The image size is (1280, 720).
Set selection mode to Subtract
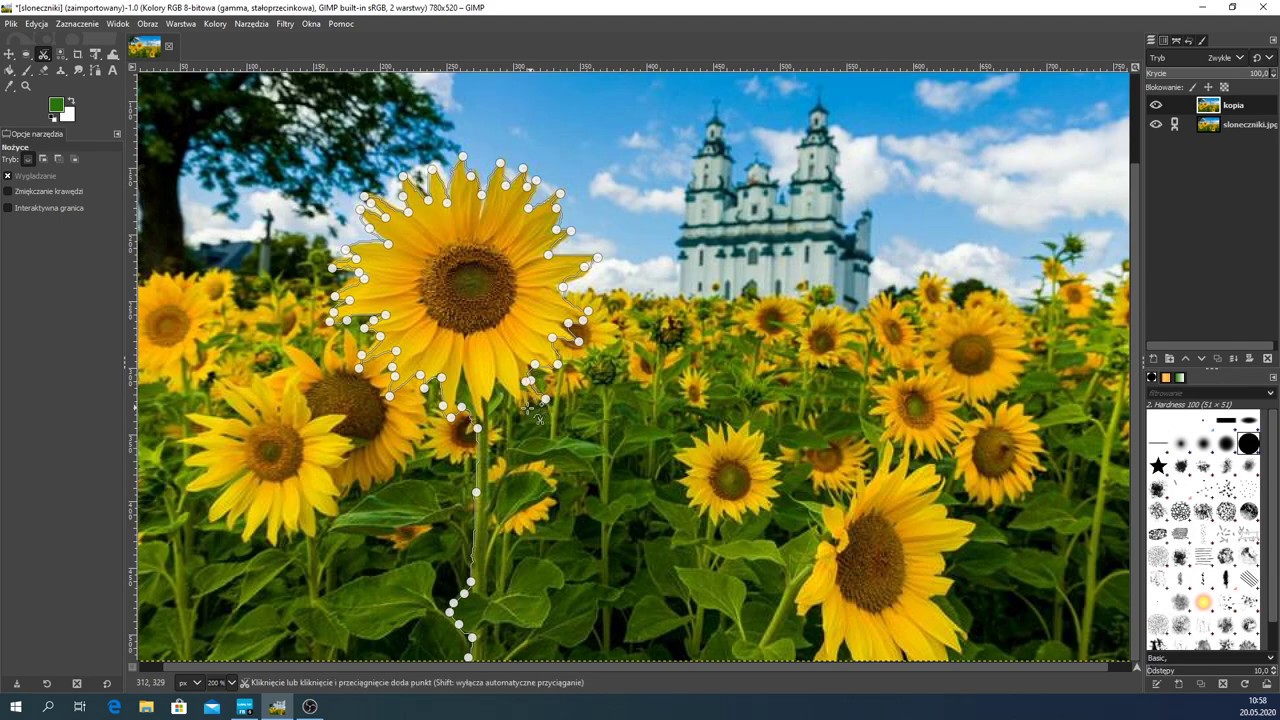point(58,159)
